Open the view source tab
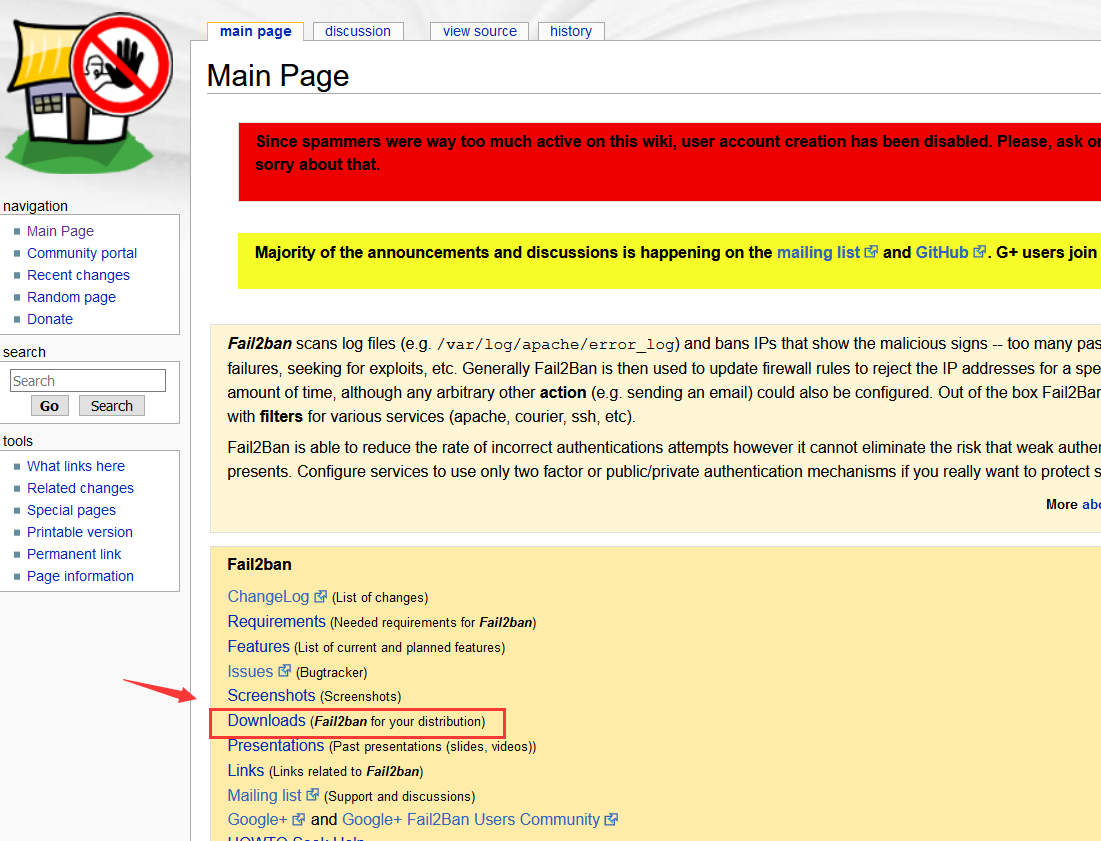 point(480,31)
